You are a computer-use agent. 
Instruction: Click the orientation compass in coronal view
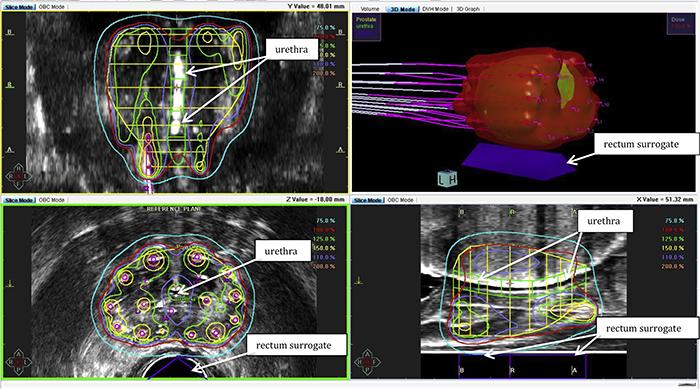coord(18,176)
